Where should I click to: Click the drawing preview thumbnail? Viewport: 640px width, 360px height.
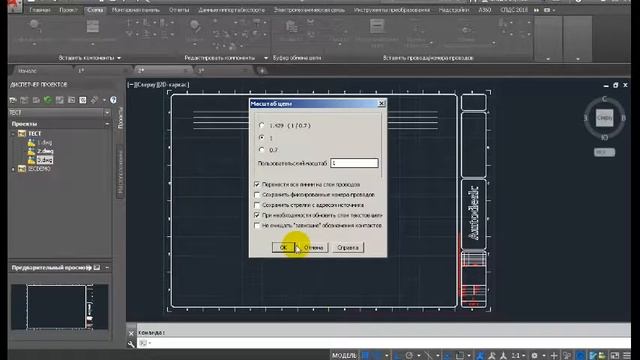(60, 307)
